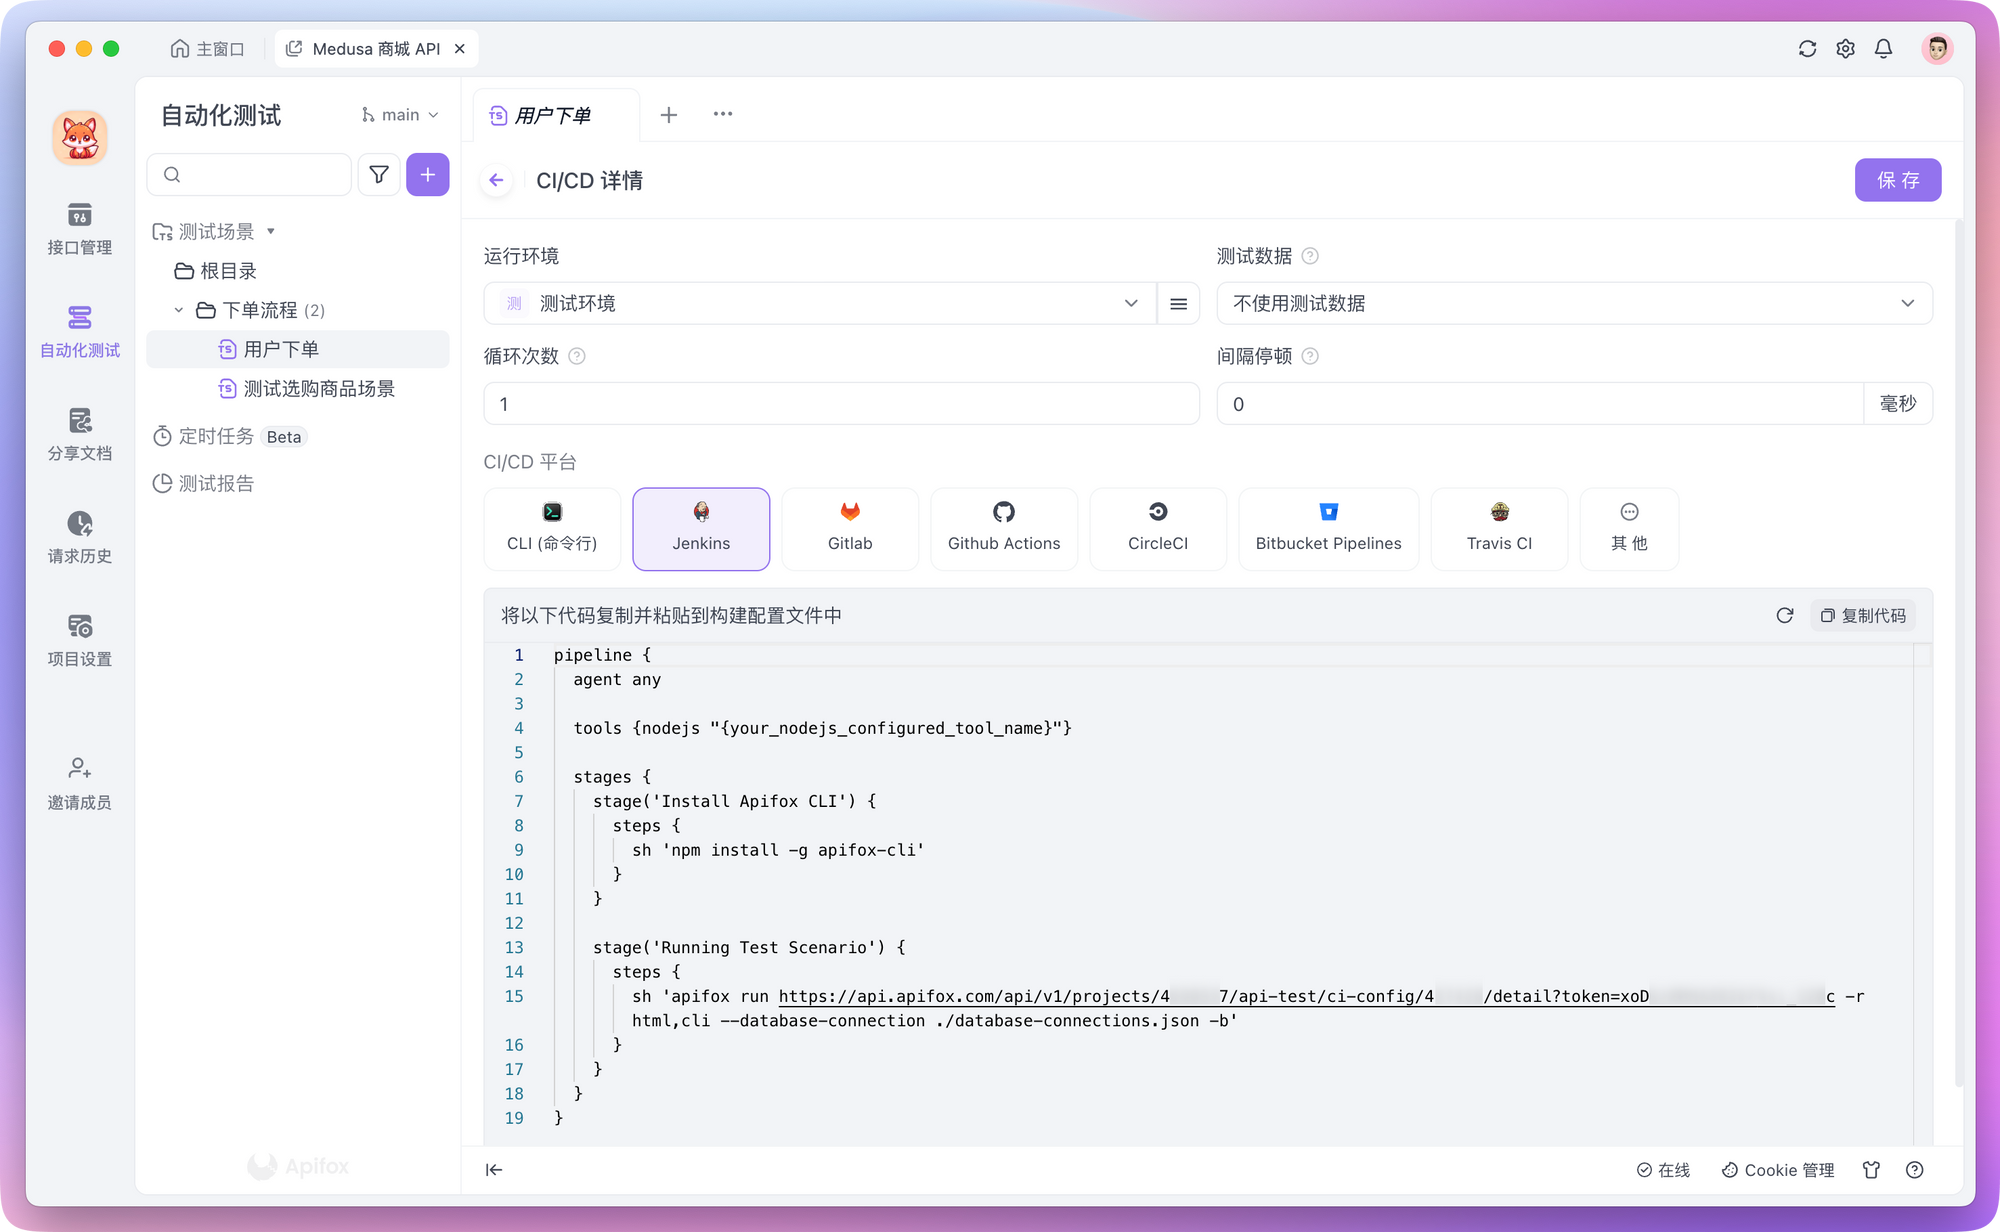2000x1232 pixels.
Task: Expand the 测试场景 dropdown arrow
Action: pos(271,232)
